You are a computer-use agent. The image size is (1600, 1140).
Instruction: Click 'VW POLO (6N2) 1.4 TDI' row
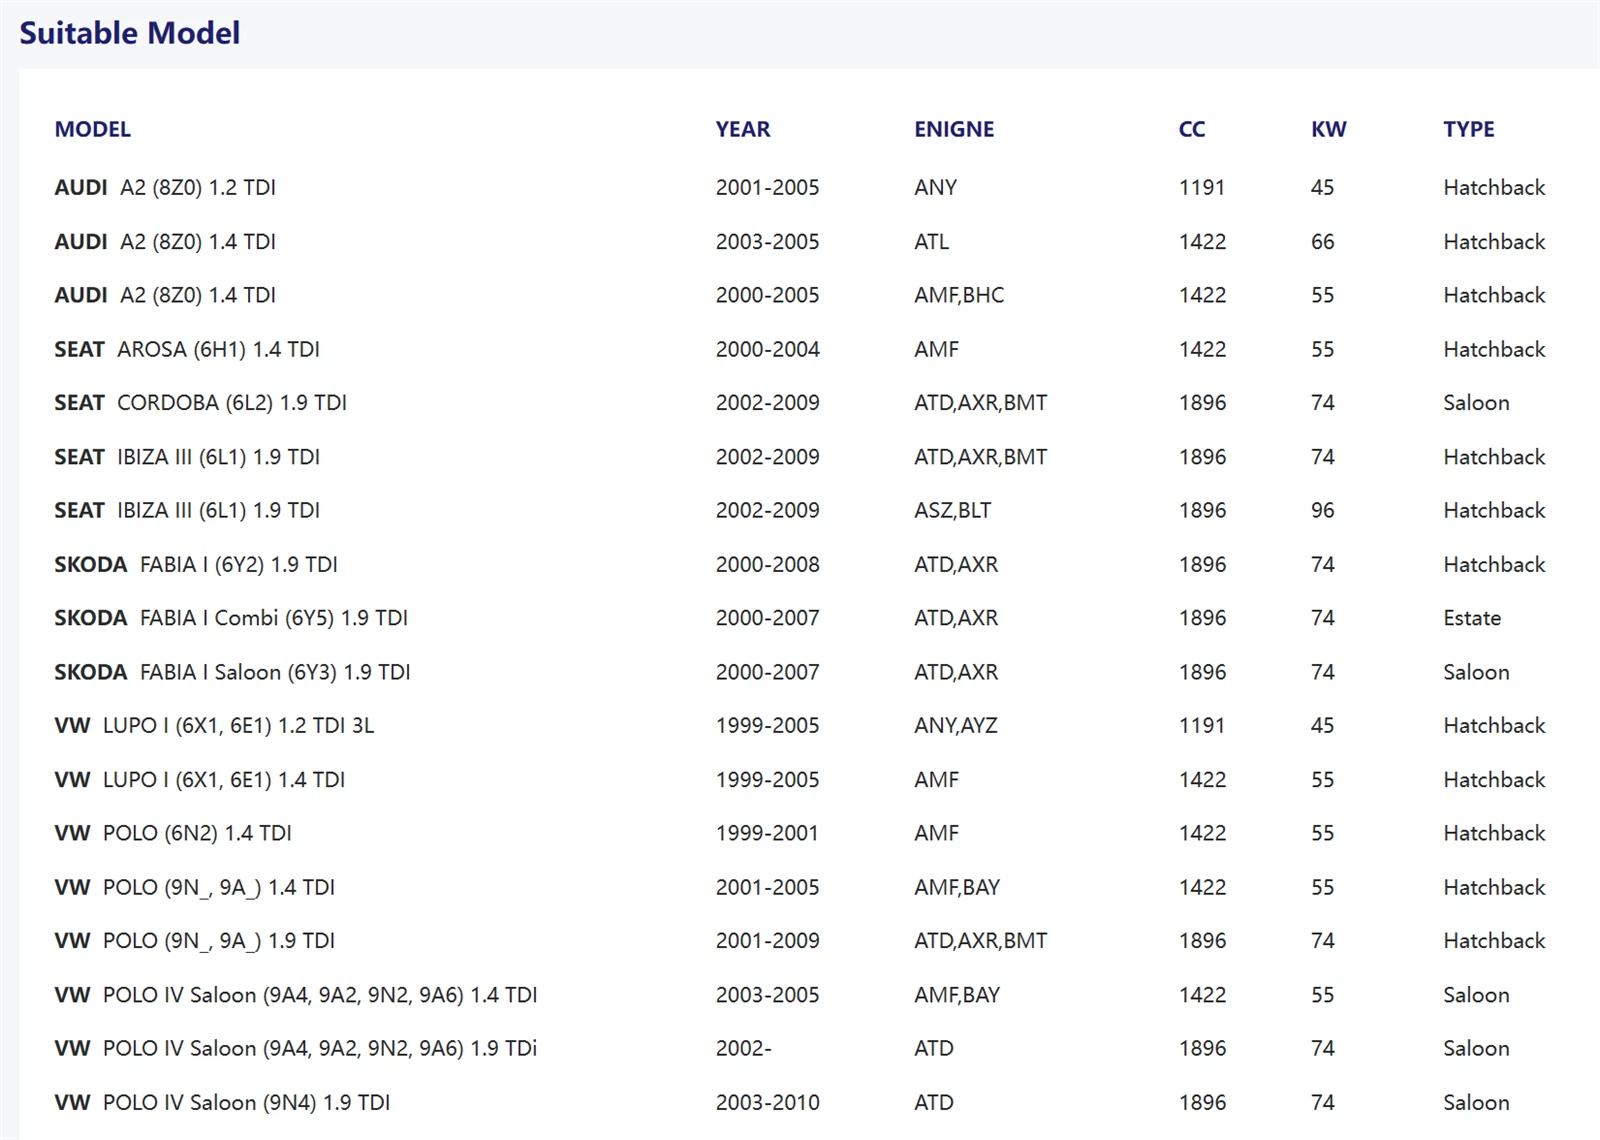800,833
